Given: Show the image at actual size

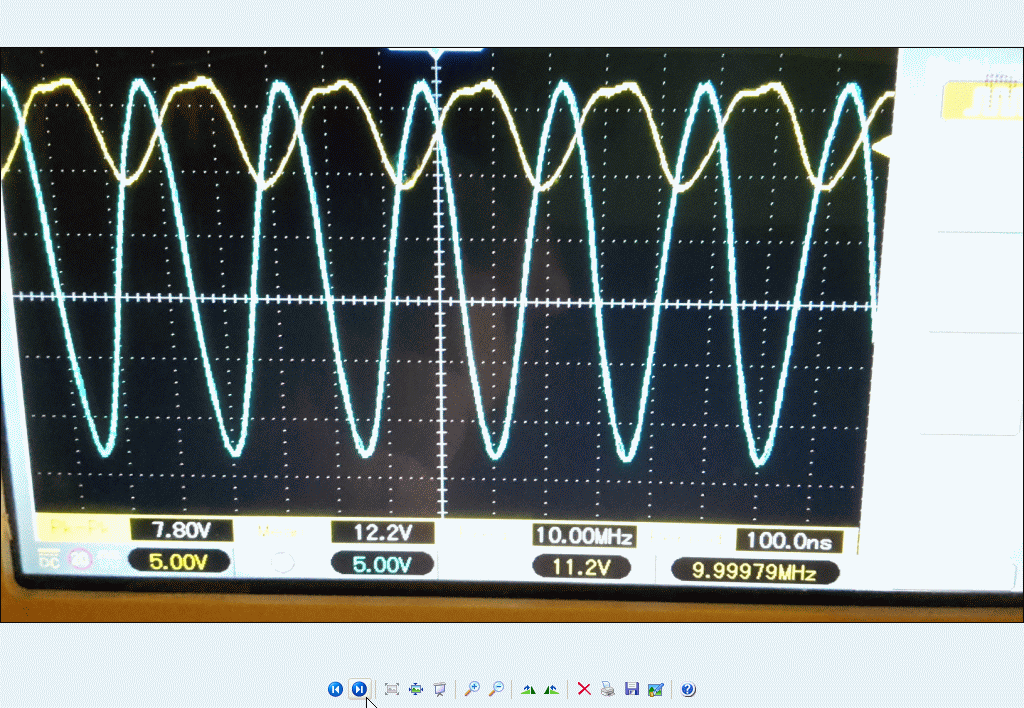Looking at the screenshot, I should point(416,689).
